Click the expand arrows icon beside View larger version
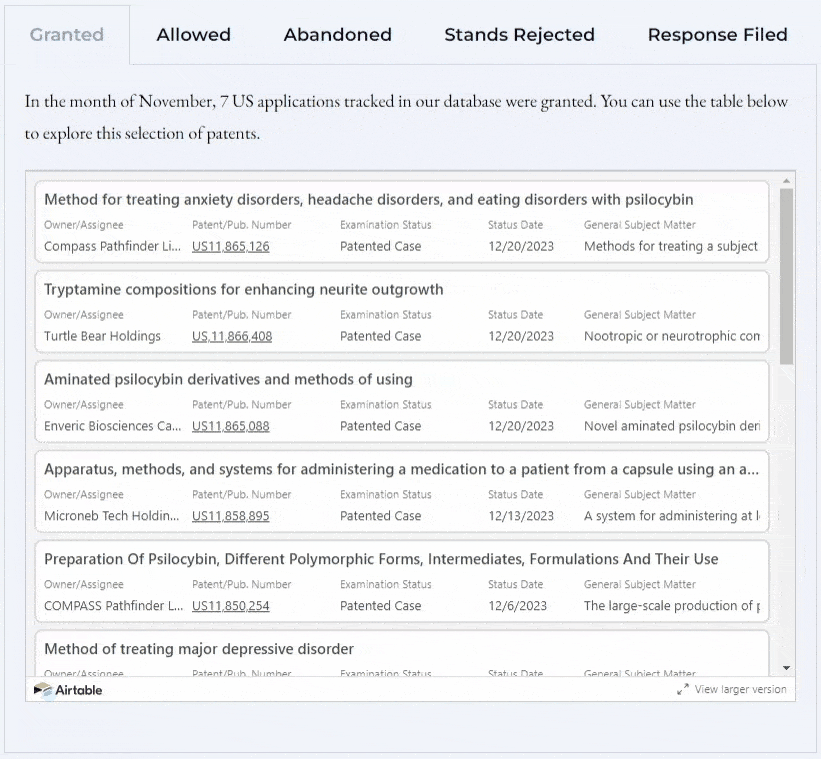This screenshot has width=821, height=759. tap(683, 689)
